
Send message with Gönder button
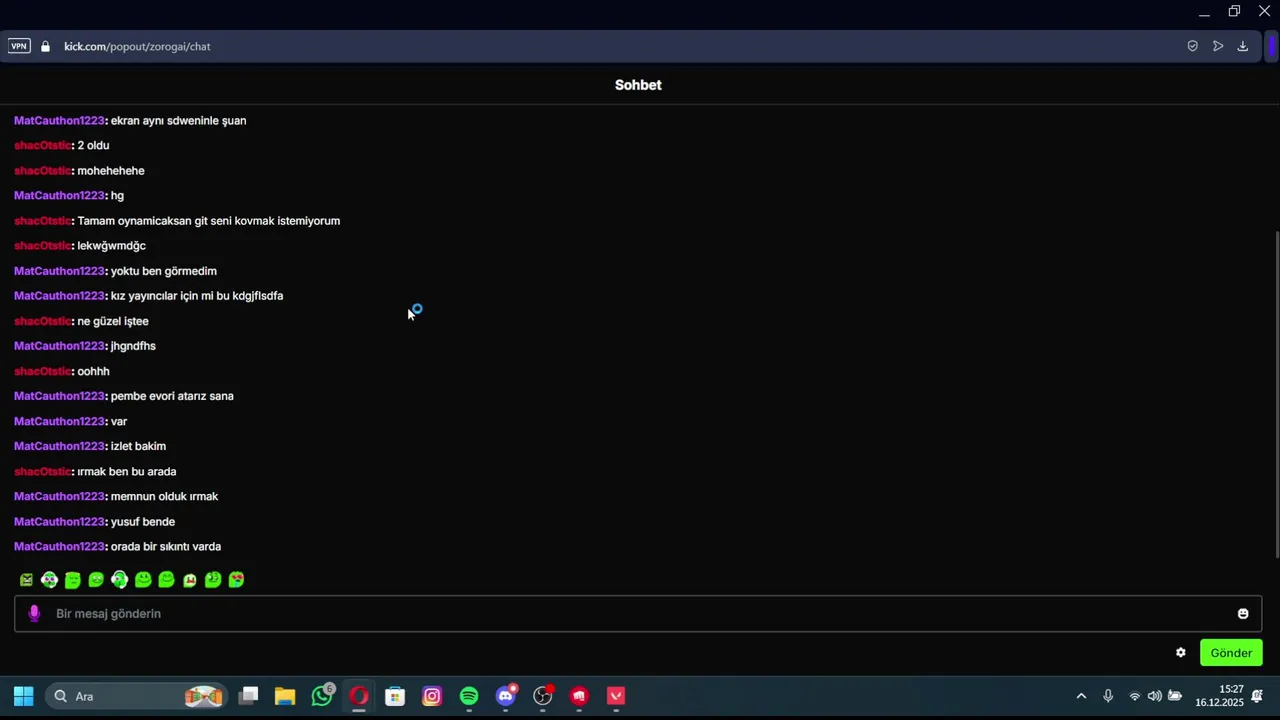[x=1231, y=653]
